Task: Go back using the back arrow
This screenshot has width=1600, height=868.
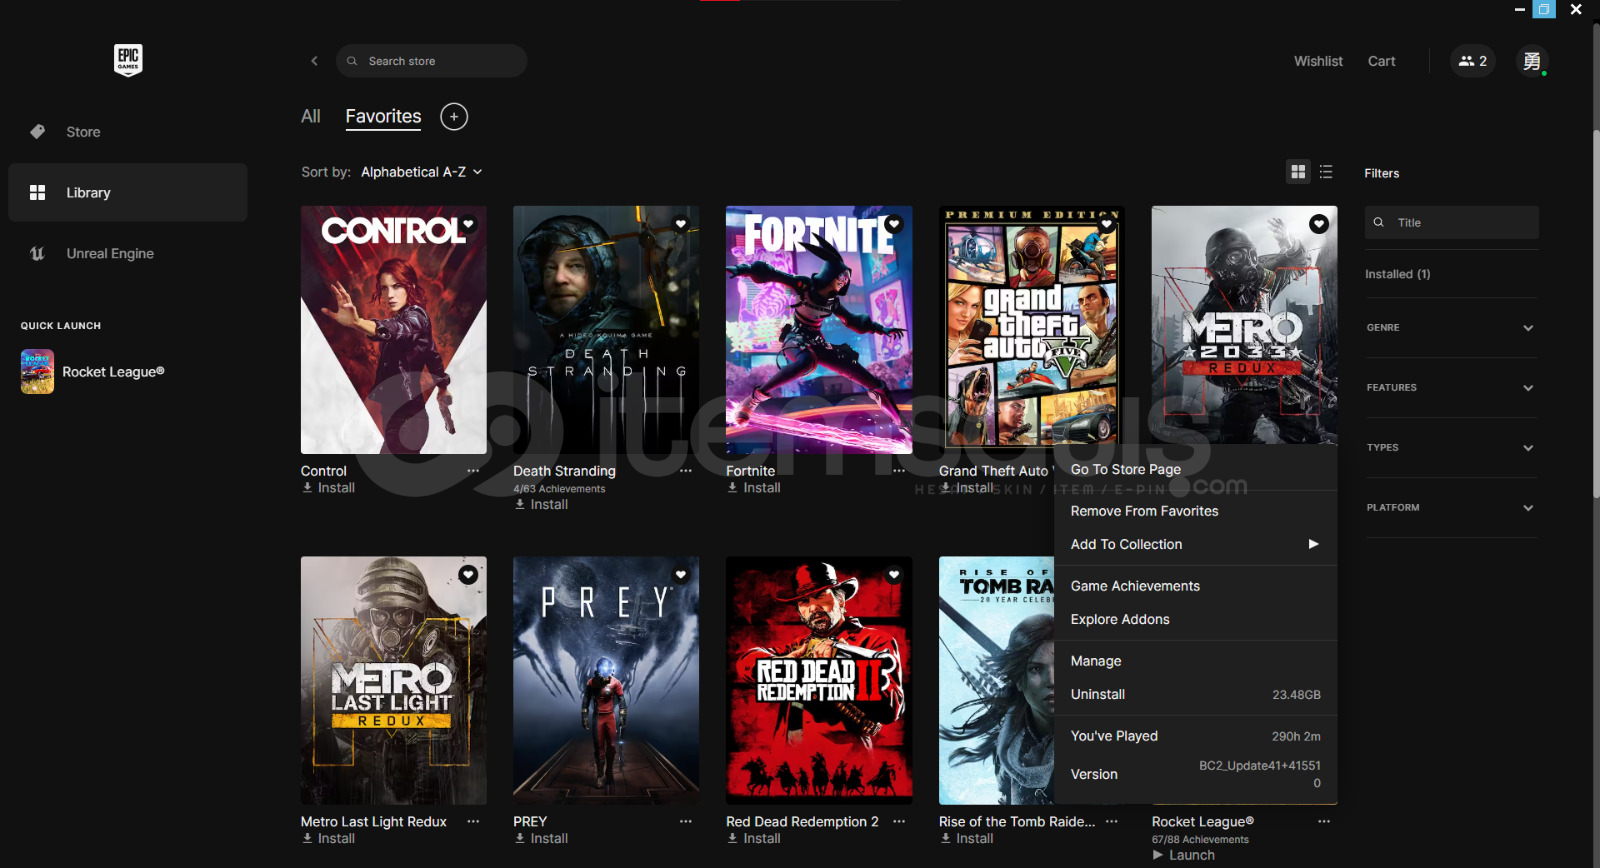Action: (x=314, y=61)
